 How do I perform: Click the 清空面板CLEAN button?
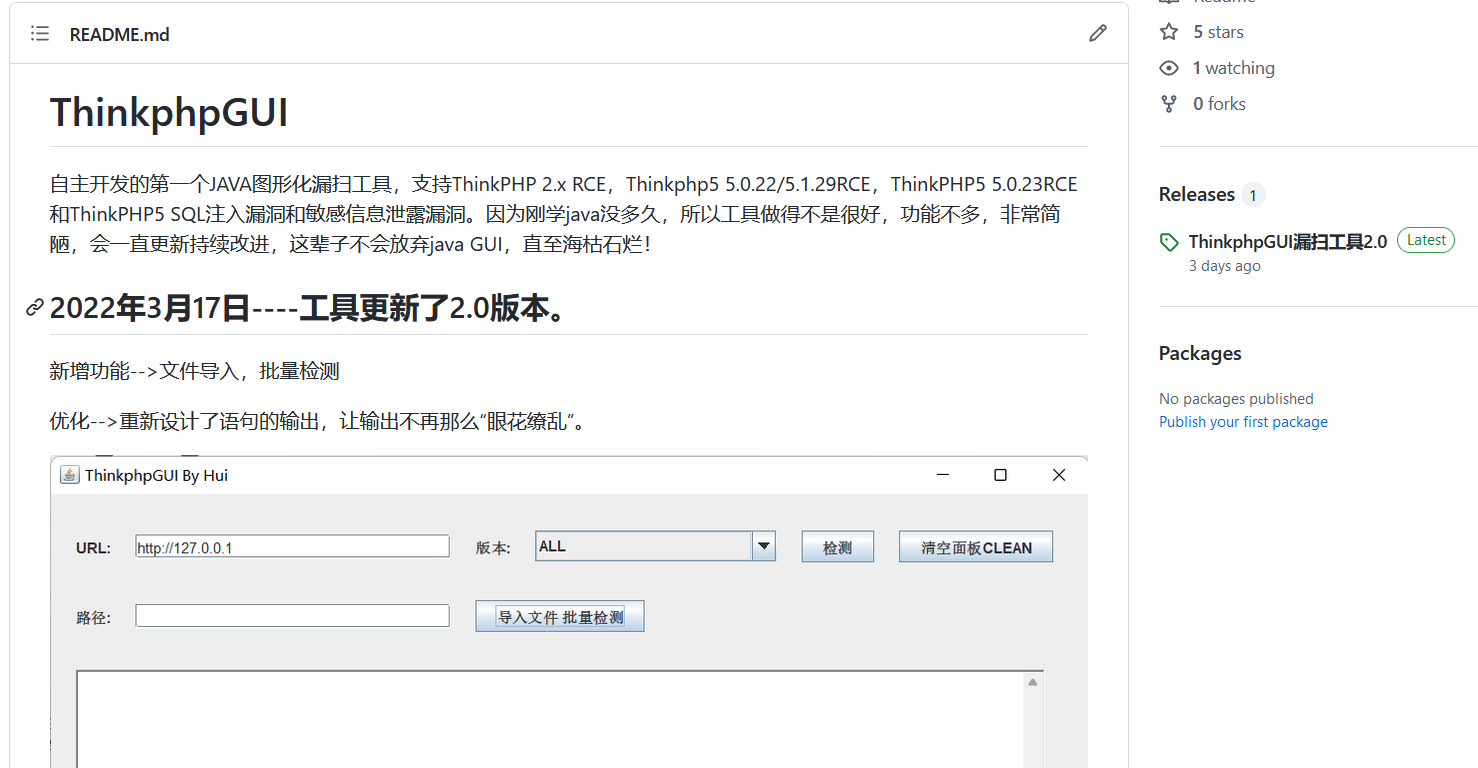(976, 547)
